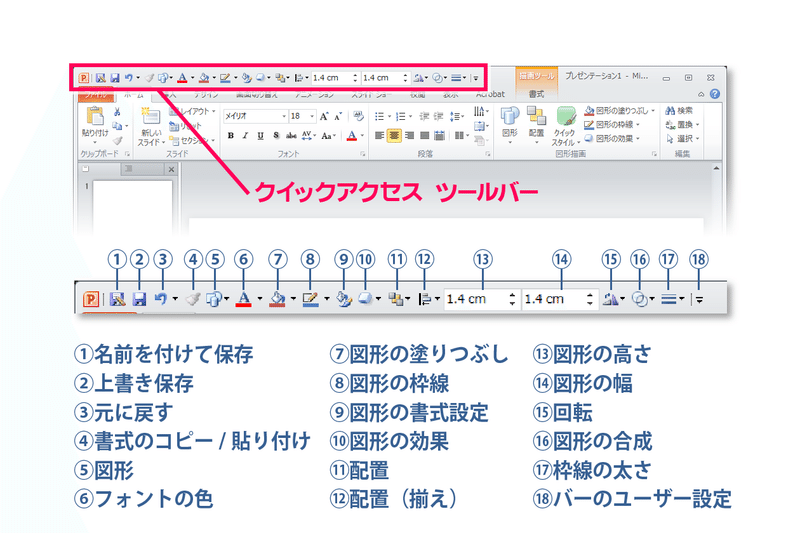The width and height of the screenshot is (800, 533).
Task: Click the floppy Save icon in enlarged toolbar
Action: pos(139,299)
